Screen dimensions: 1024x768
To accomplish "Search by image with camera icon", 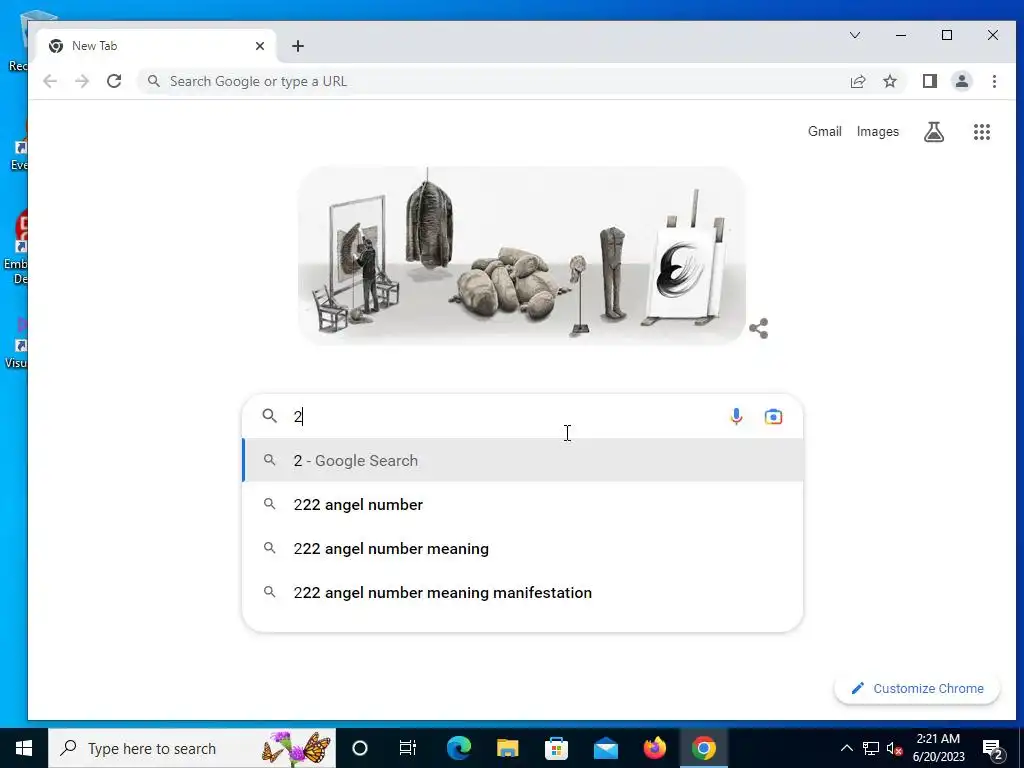I will coord(773,417).
